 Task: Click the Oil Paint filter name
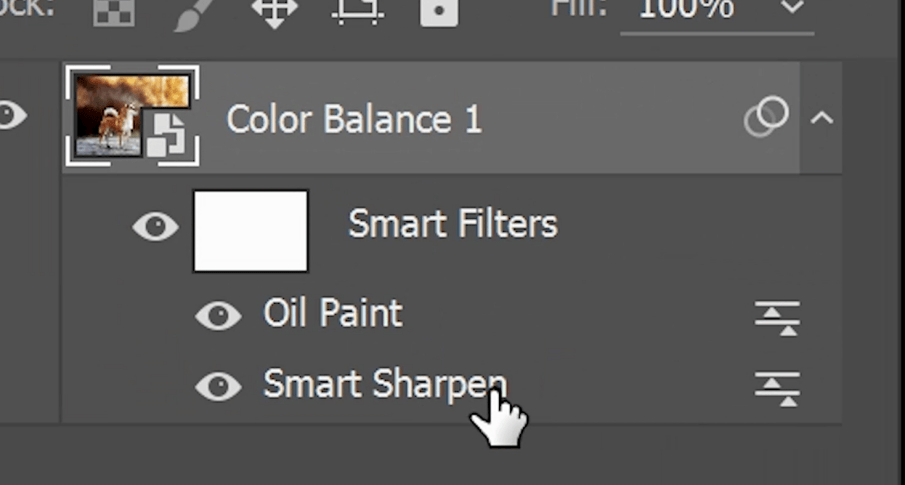332,313
